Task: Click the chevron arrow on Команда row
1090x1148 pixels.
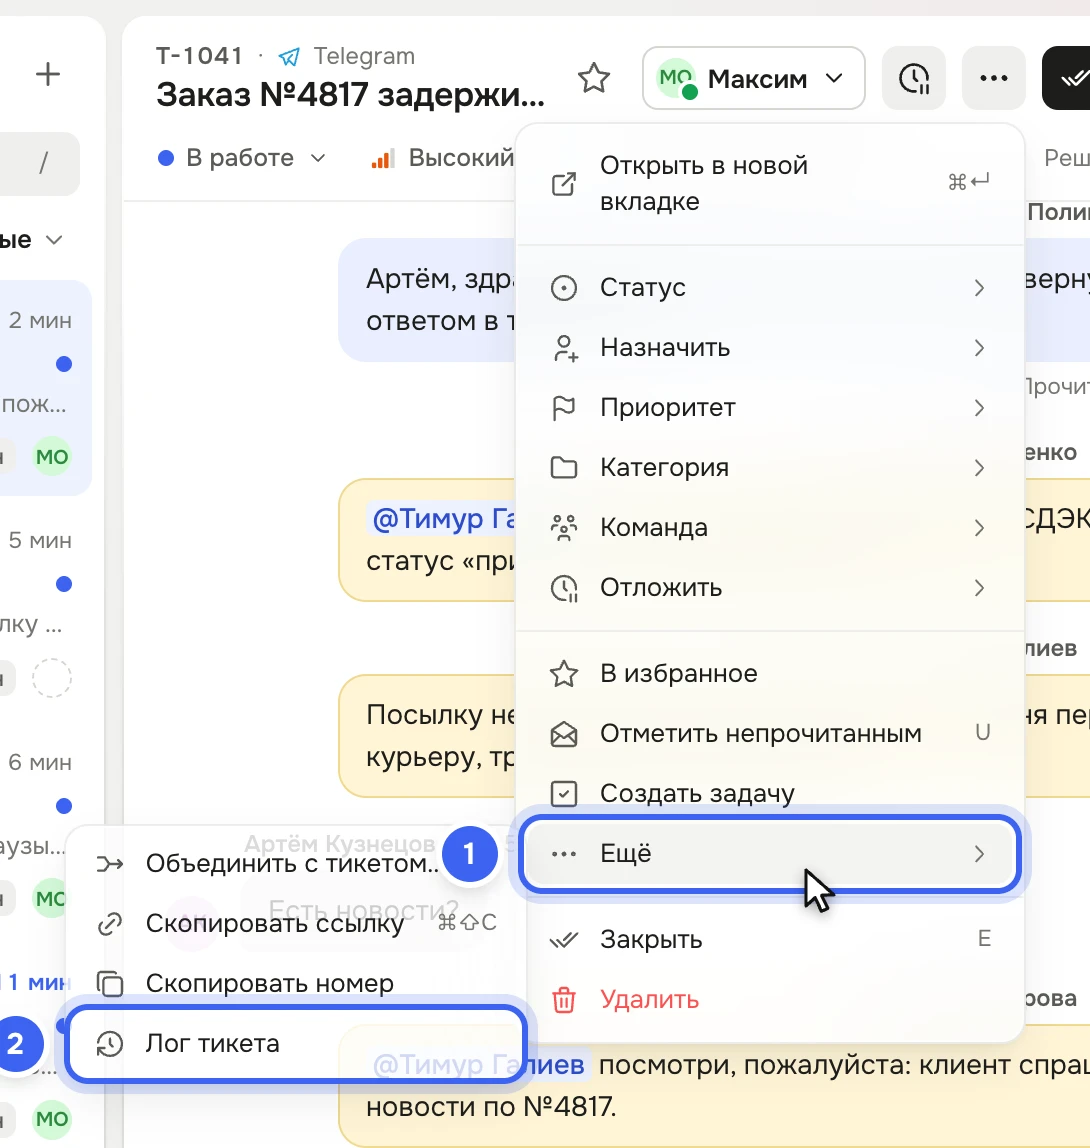Action: (979, 528)
